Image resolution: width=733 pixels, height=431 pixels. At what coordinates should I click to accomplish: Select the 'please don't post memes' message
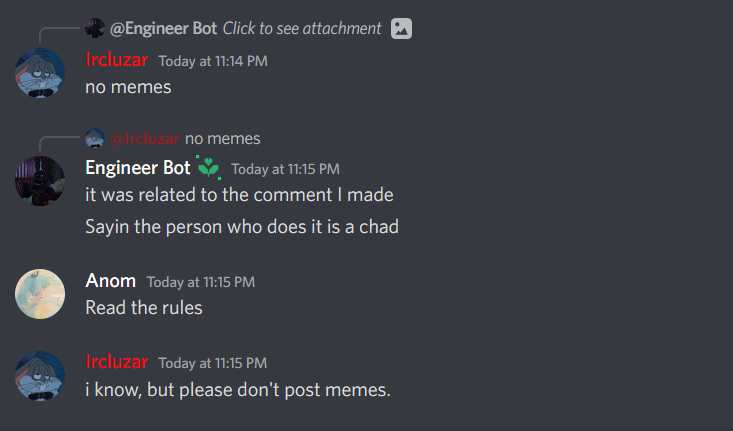[x=238, y=390]
